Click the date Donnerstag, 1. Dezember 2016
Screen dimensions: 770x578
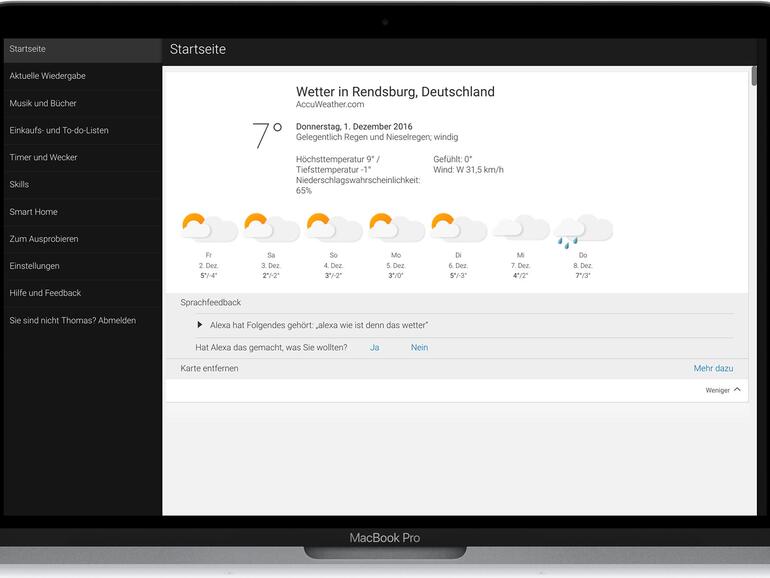coord(354,126)
